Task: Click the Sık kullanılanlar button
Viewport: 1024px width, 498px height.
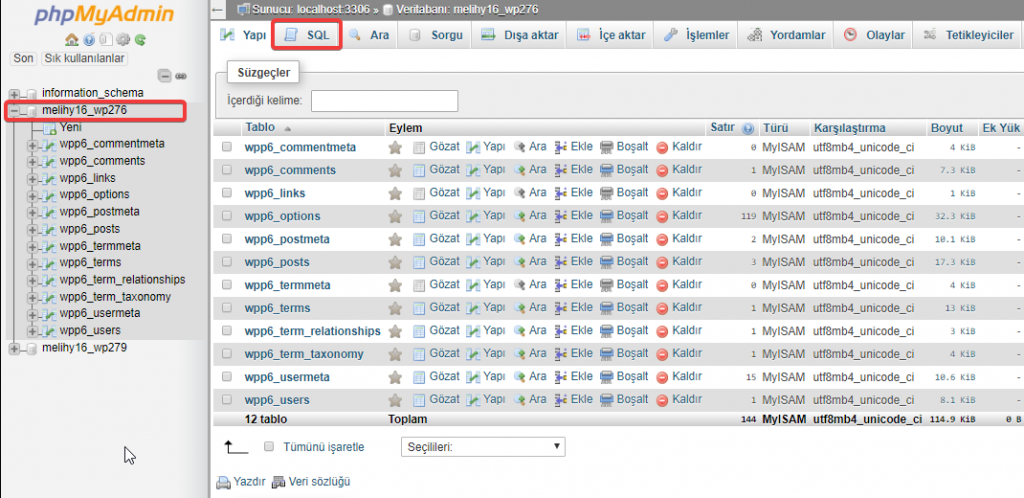Action: point(84,59)
